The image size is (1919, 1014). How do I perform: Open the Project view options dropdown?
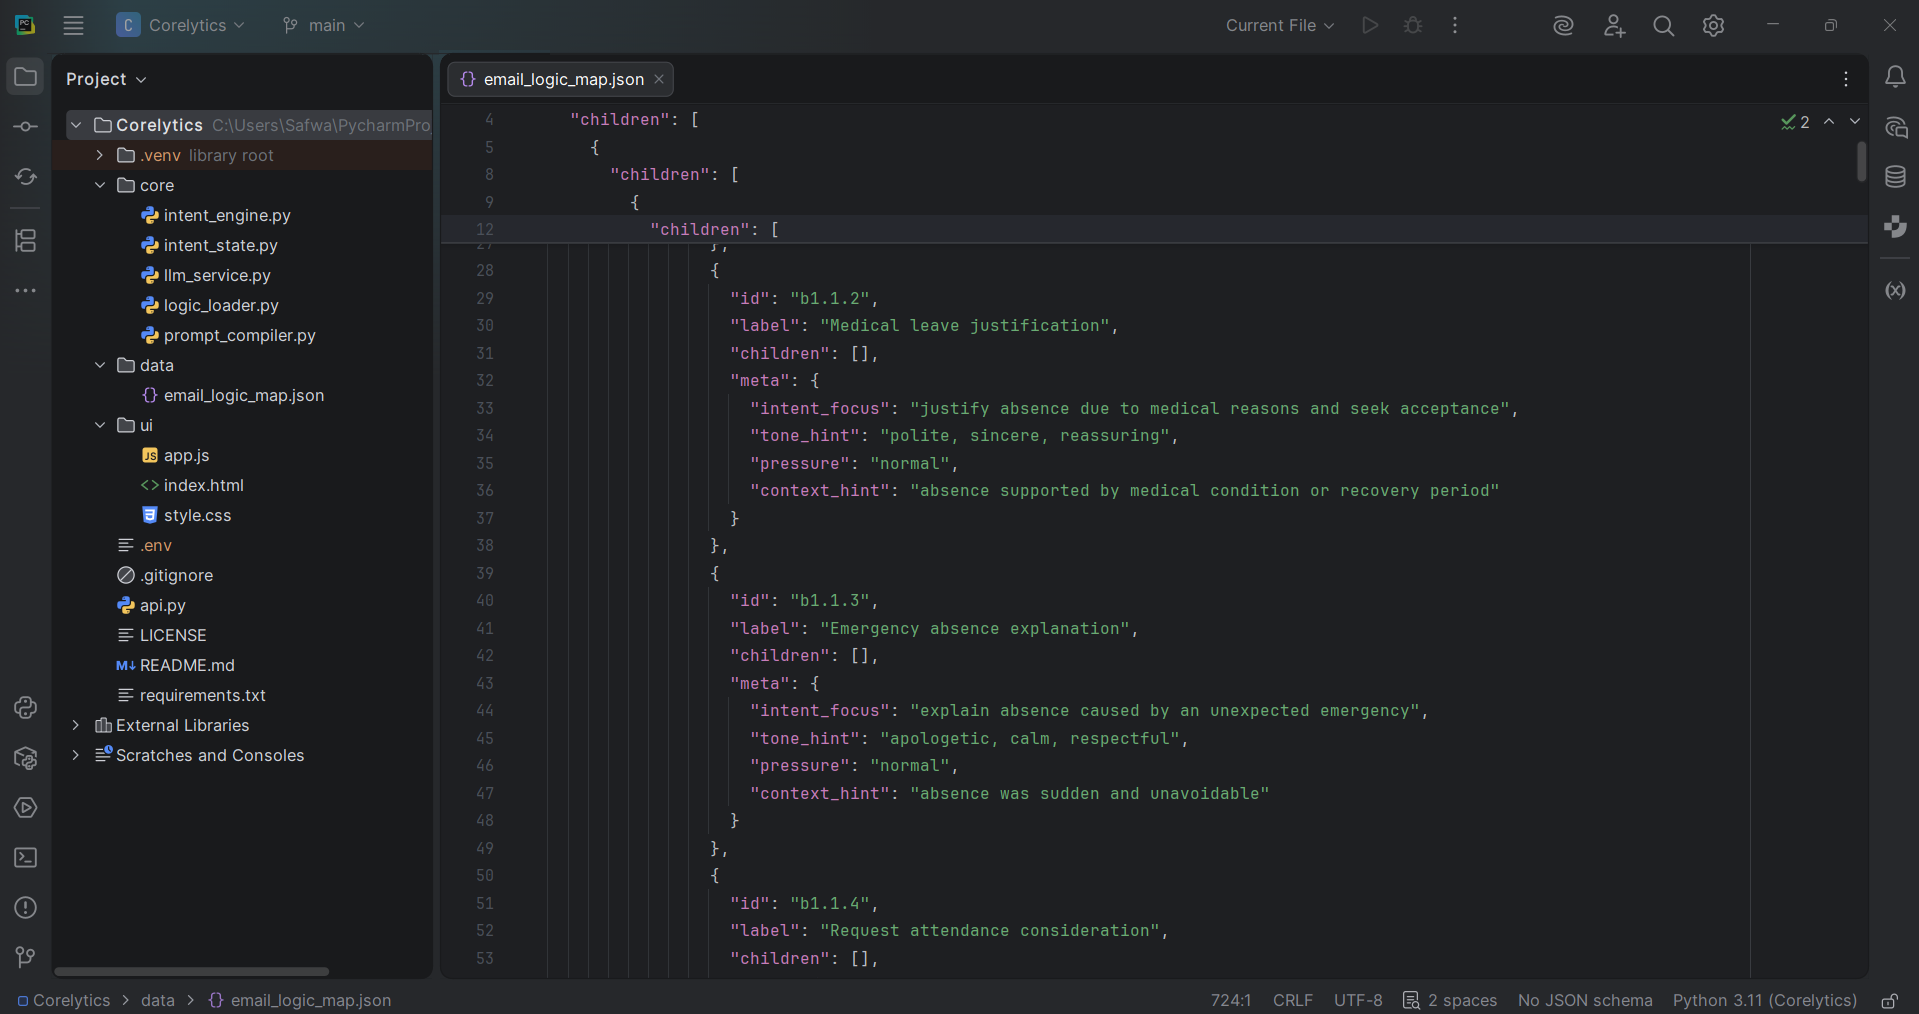(x=106, y=79)
